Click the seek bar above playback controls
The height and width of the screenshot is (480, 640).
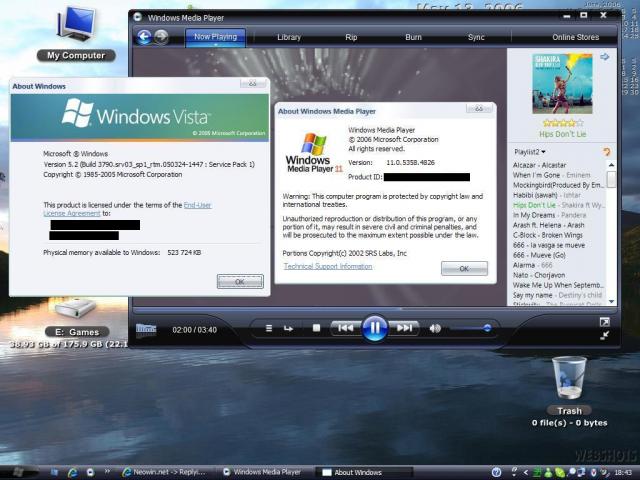[x=376, y=309]
